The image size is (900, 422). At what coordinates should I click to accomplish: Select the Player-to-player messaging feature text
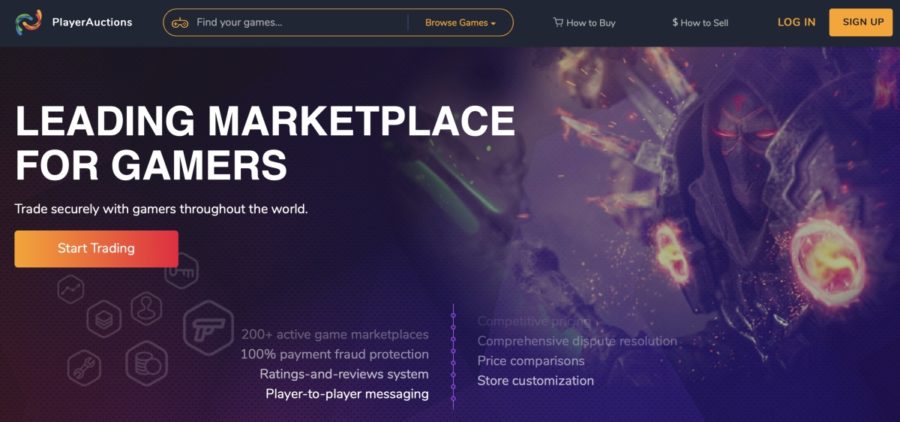click(347, 394)
